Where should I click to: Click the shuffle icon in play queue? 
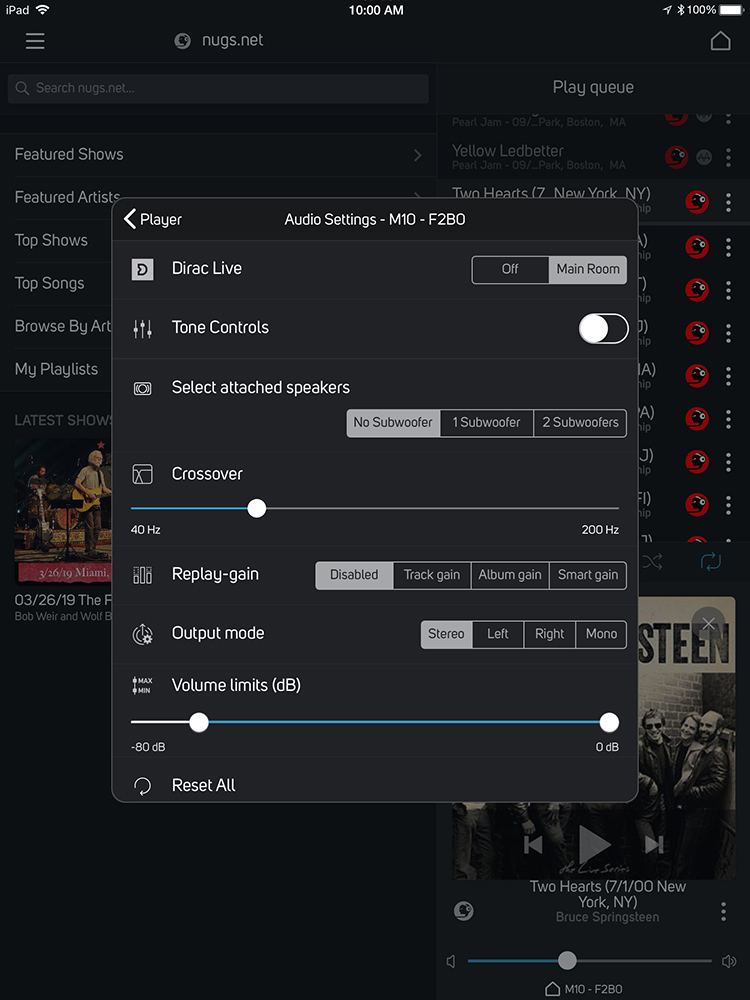point(653,562)
